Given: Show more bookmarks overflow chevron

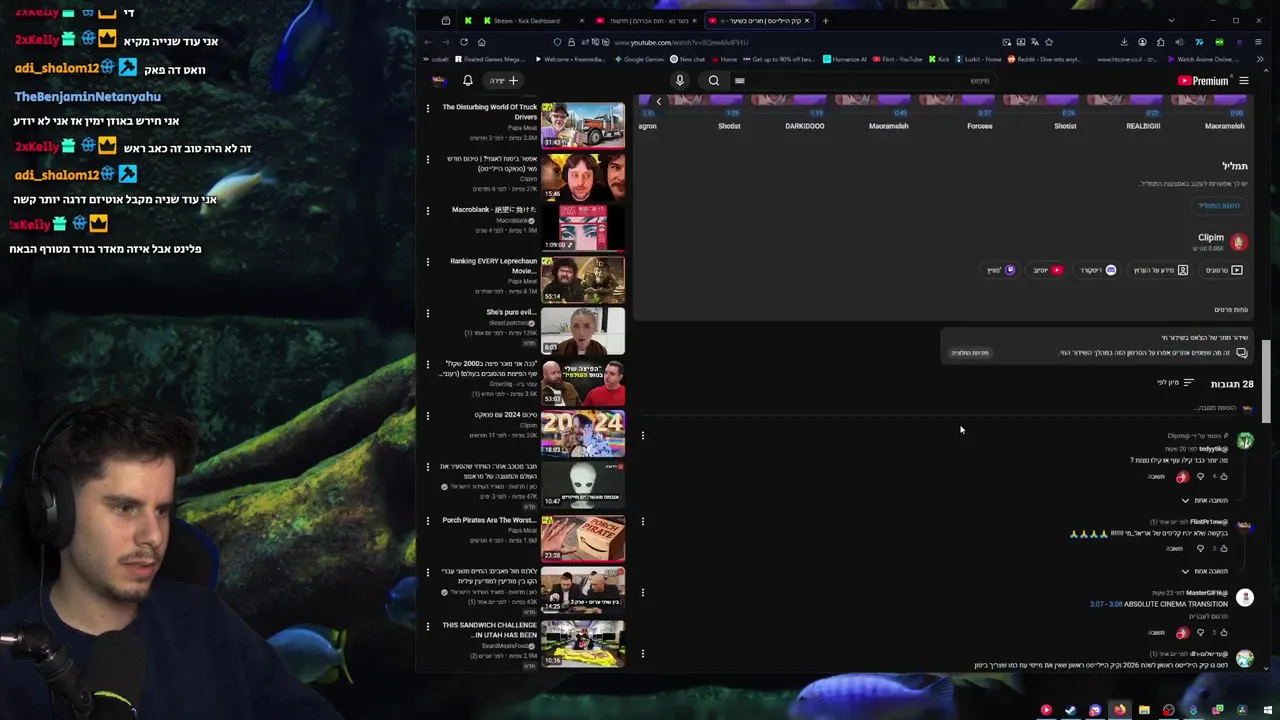Looking at the screenshot, I should pyautogui.click(x=1259, y=59).
